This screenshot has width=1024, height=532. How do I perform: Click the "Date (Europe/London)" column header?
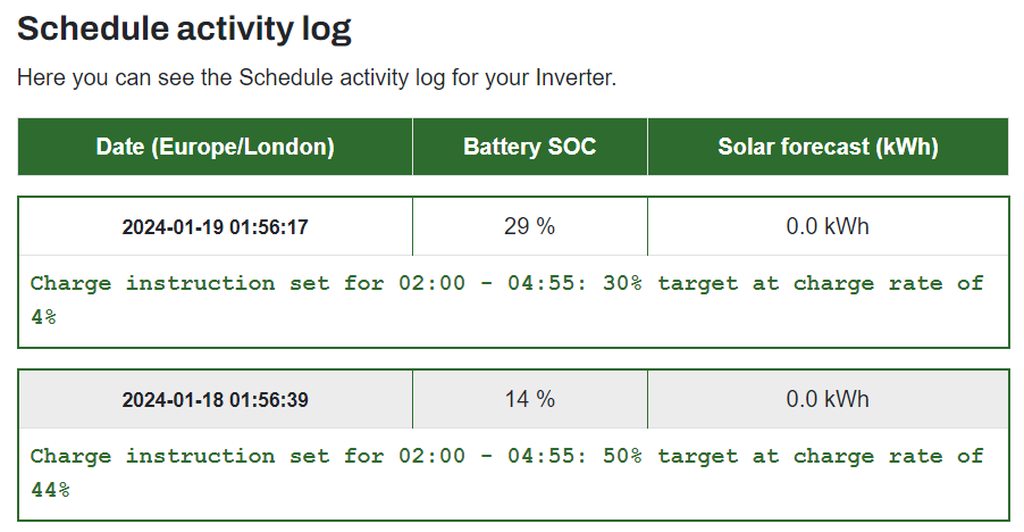pyautogui.click(x=215, y=147)
